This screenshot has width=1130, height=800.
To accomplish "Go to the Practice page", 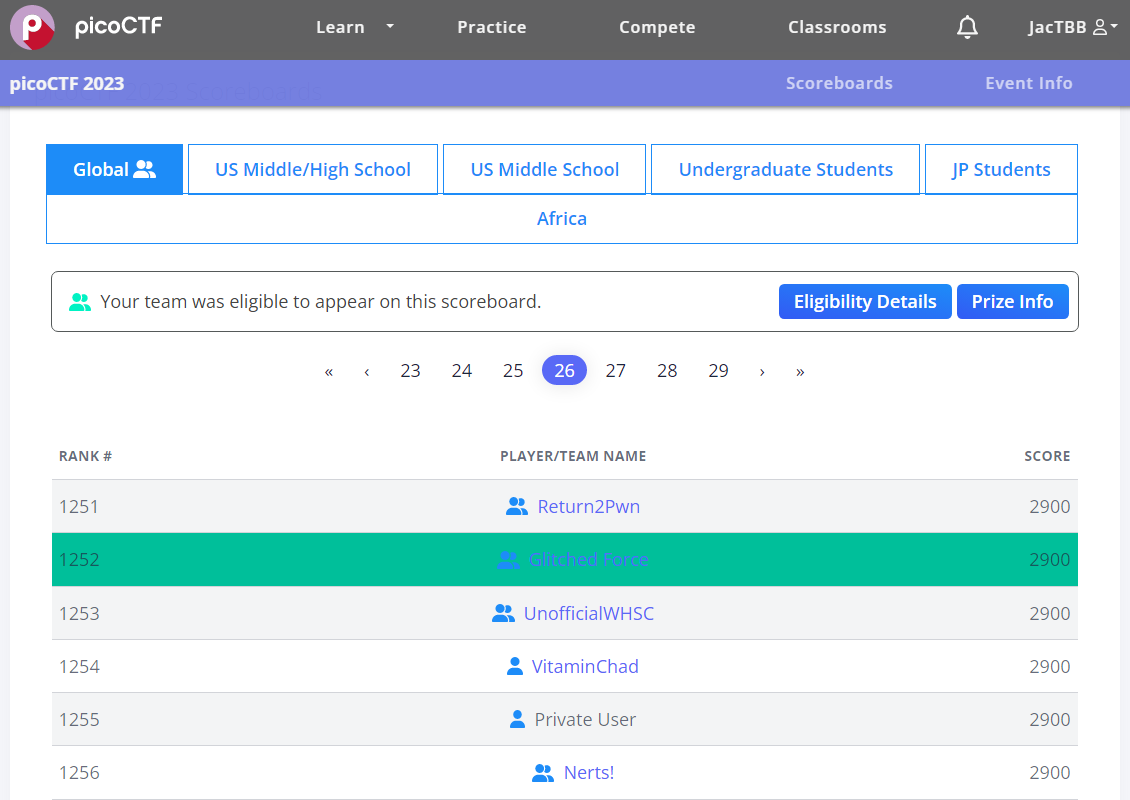I will 491,27.
